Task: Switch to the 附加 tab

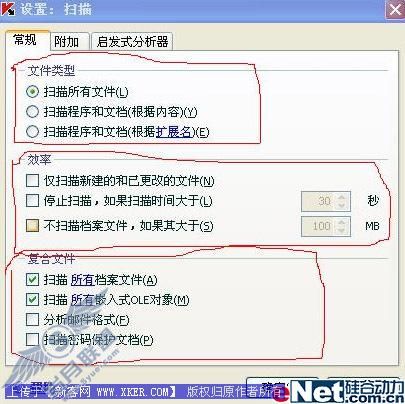Action: click(x=67, y=42)
